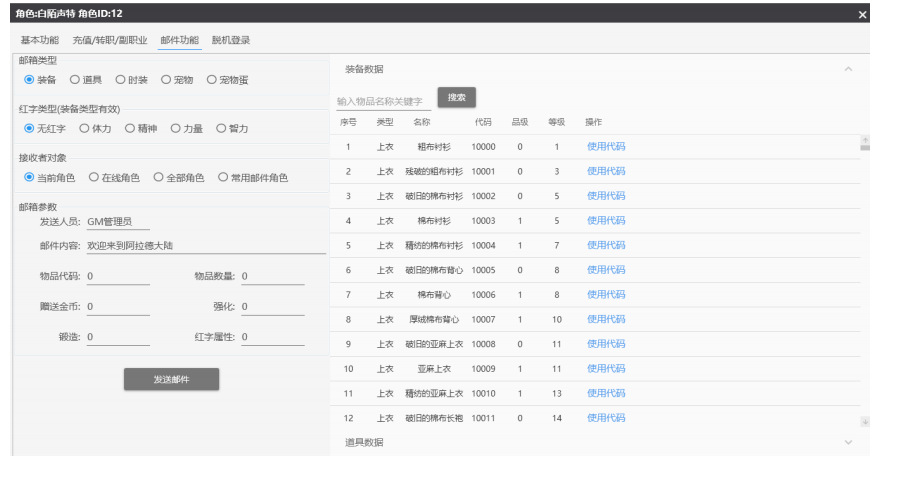Use code link for item 10002
The width and height of the screenshot is (903, 486).
[606, 196]
